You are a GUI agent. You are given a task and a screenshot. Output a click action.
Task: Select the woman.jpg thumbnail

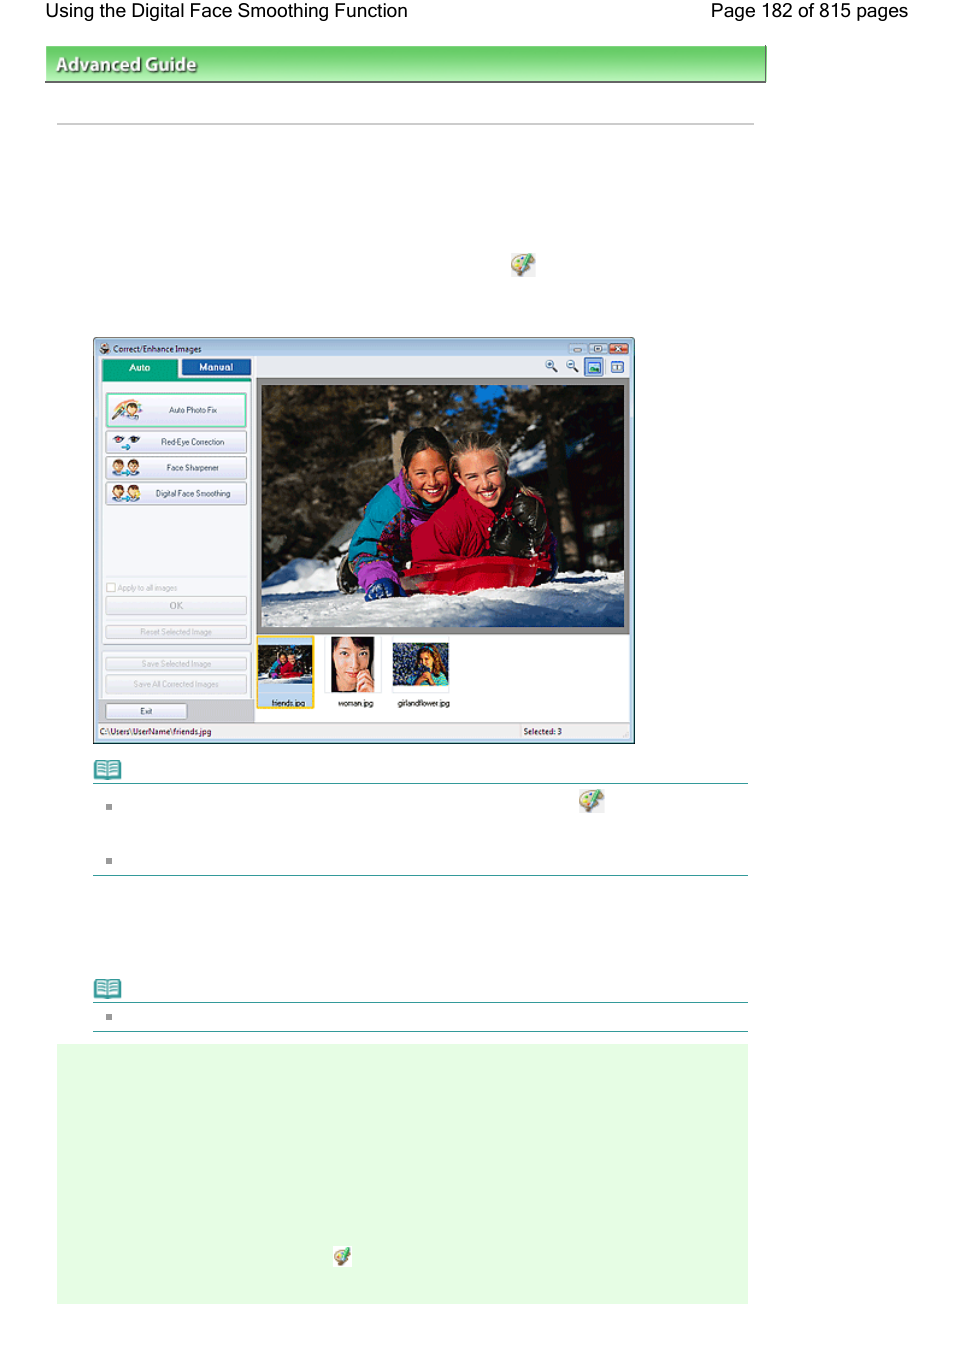click(x=354, y=672)
